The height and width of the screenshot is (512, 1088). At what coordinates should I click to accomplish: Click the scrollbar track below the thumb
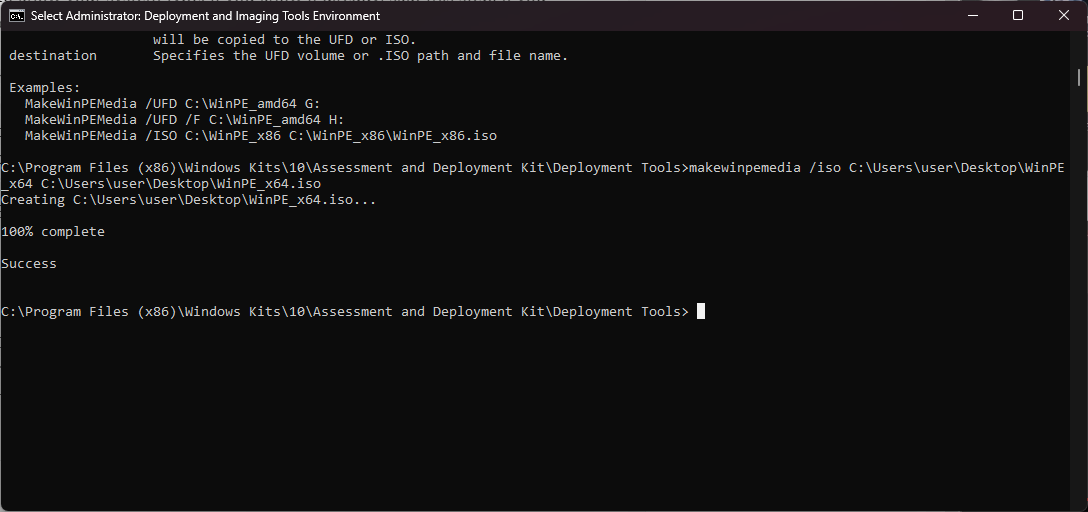tap(1079, 300)
